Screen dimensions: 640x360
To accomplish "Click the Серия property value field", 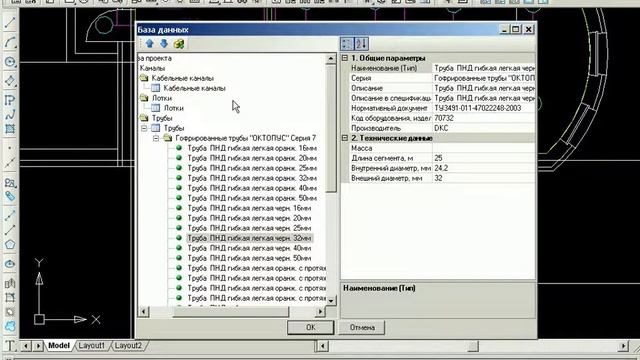I will click(484, 78).
